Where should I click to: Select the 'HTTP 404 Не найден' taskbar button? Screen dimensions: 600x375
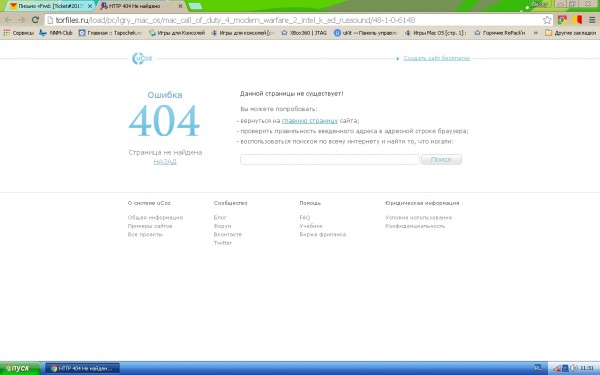82,368
